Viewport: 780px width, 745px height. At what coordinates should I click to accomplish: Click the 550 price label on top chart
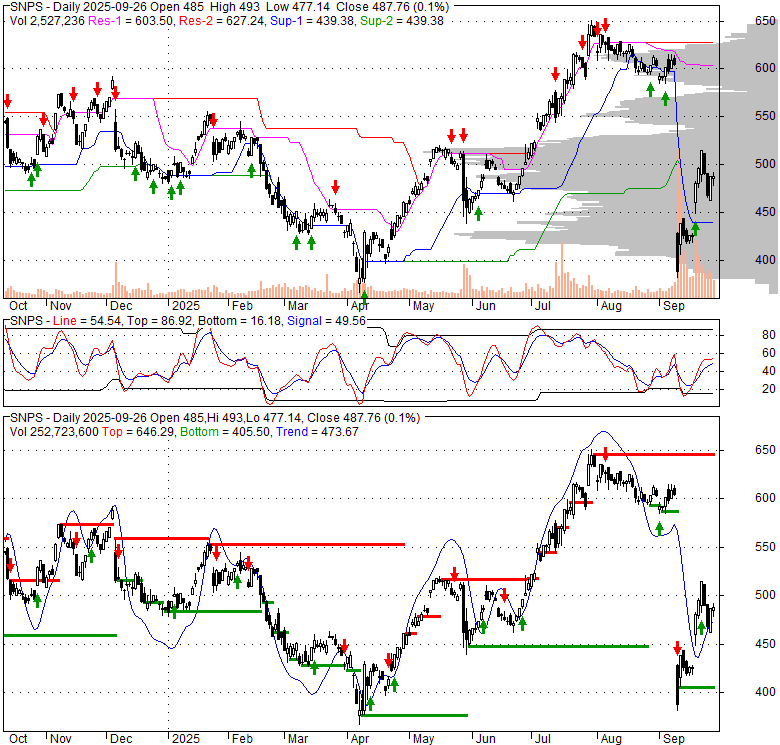[x=765, y=116]
